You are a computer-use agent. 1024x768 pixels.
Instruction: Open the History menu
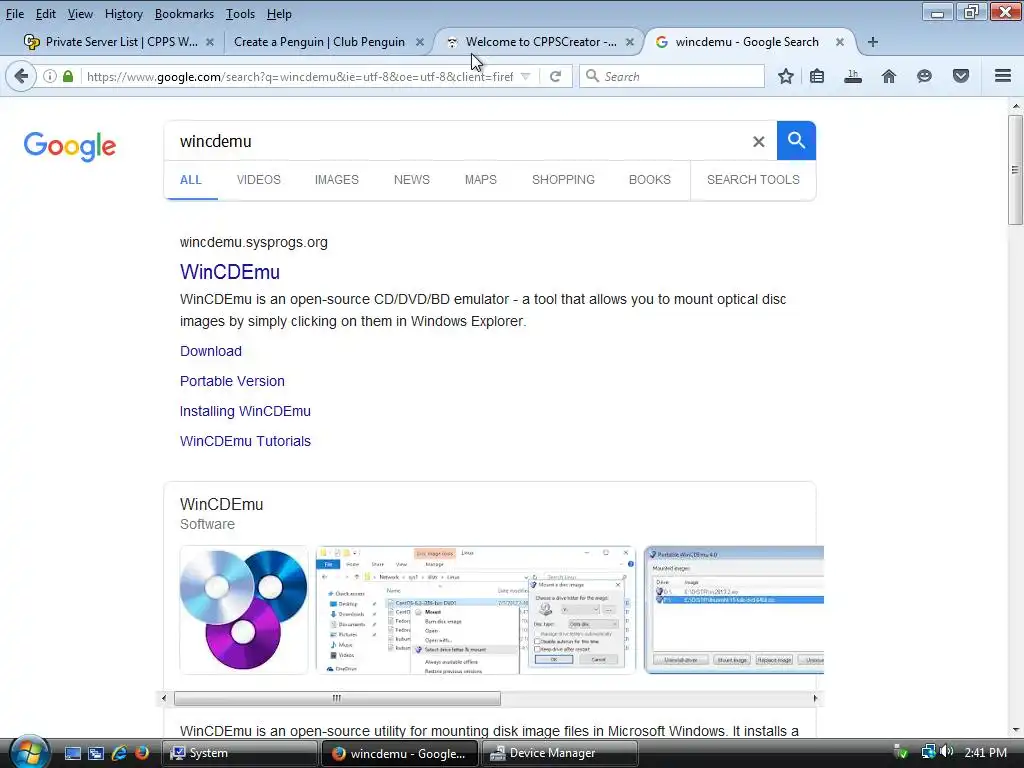(123, 14)
